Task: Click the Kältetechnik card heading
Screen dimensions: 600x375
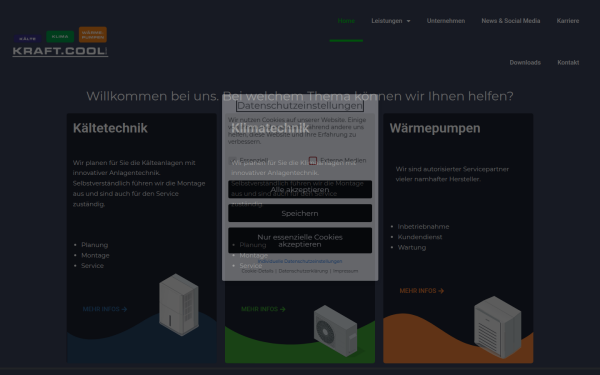Action: coord(110,128)
